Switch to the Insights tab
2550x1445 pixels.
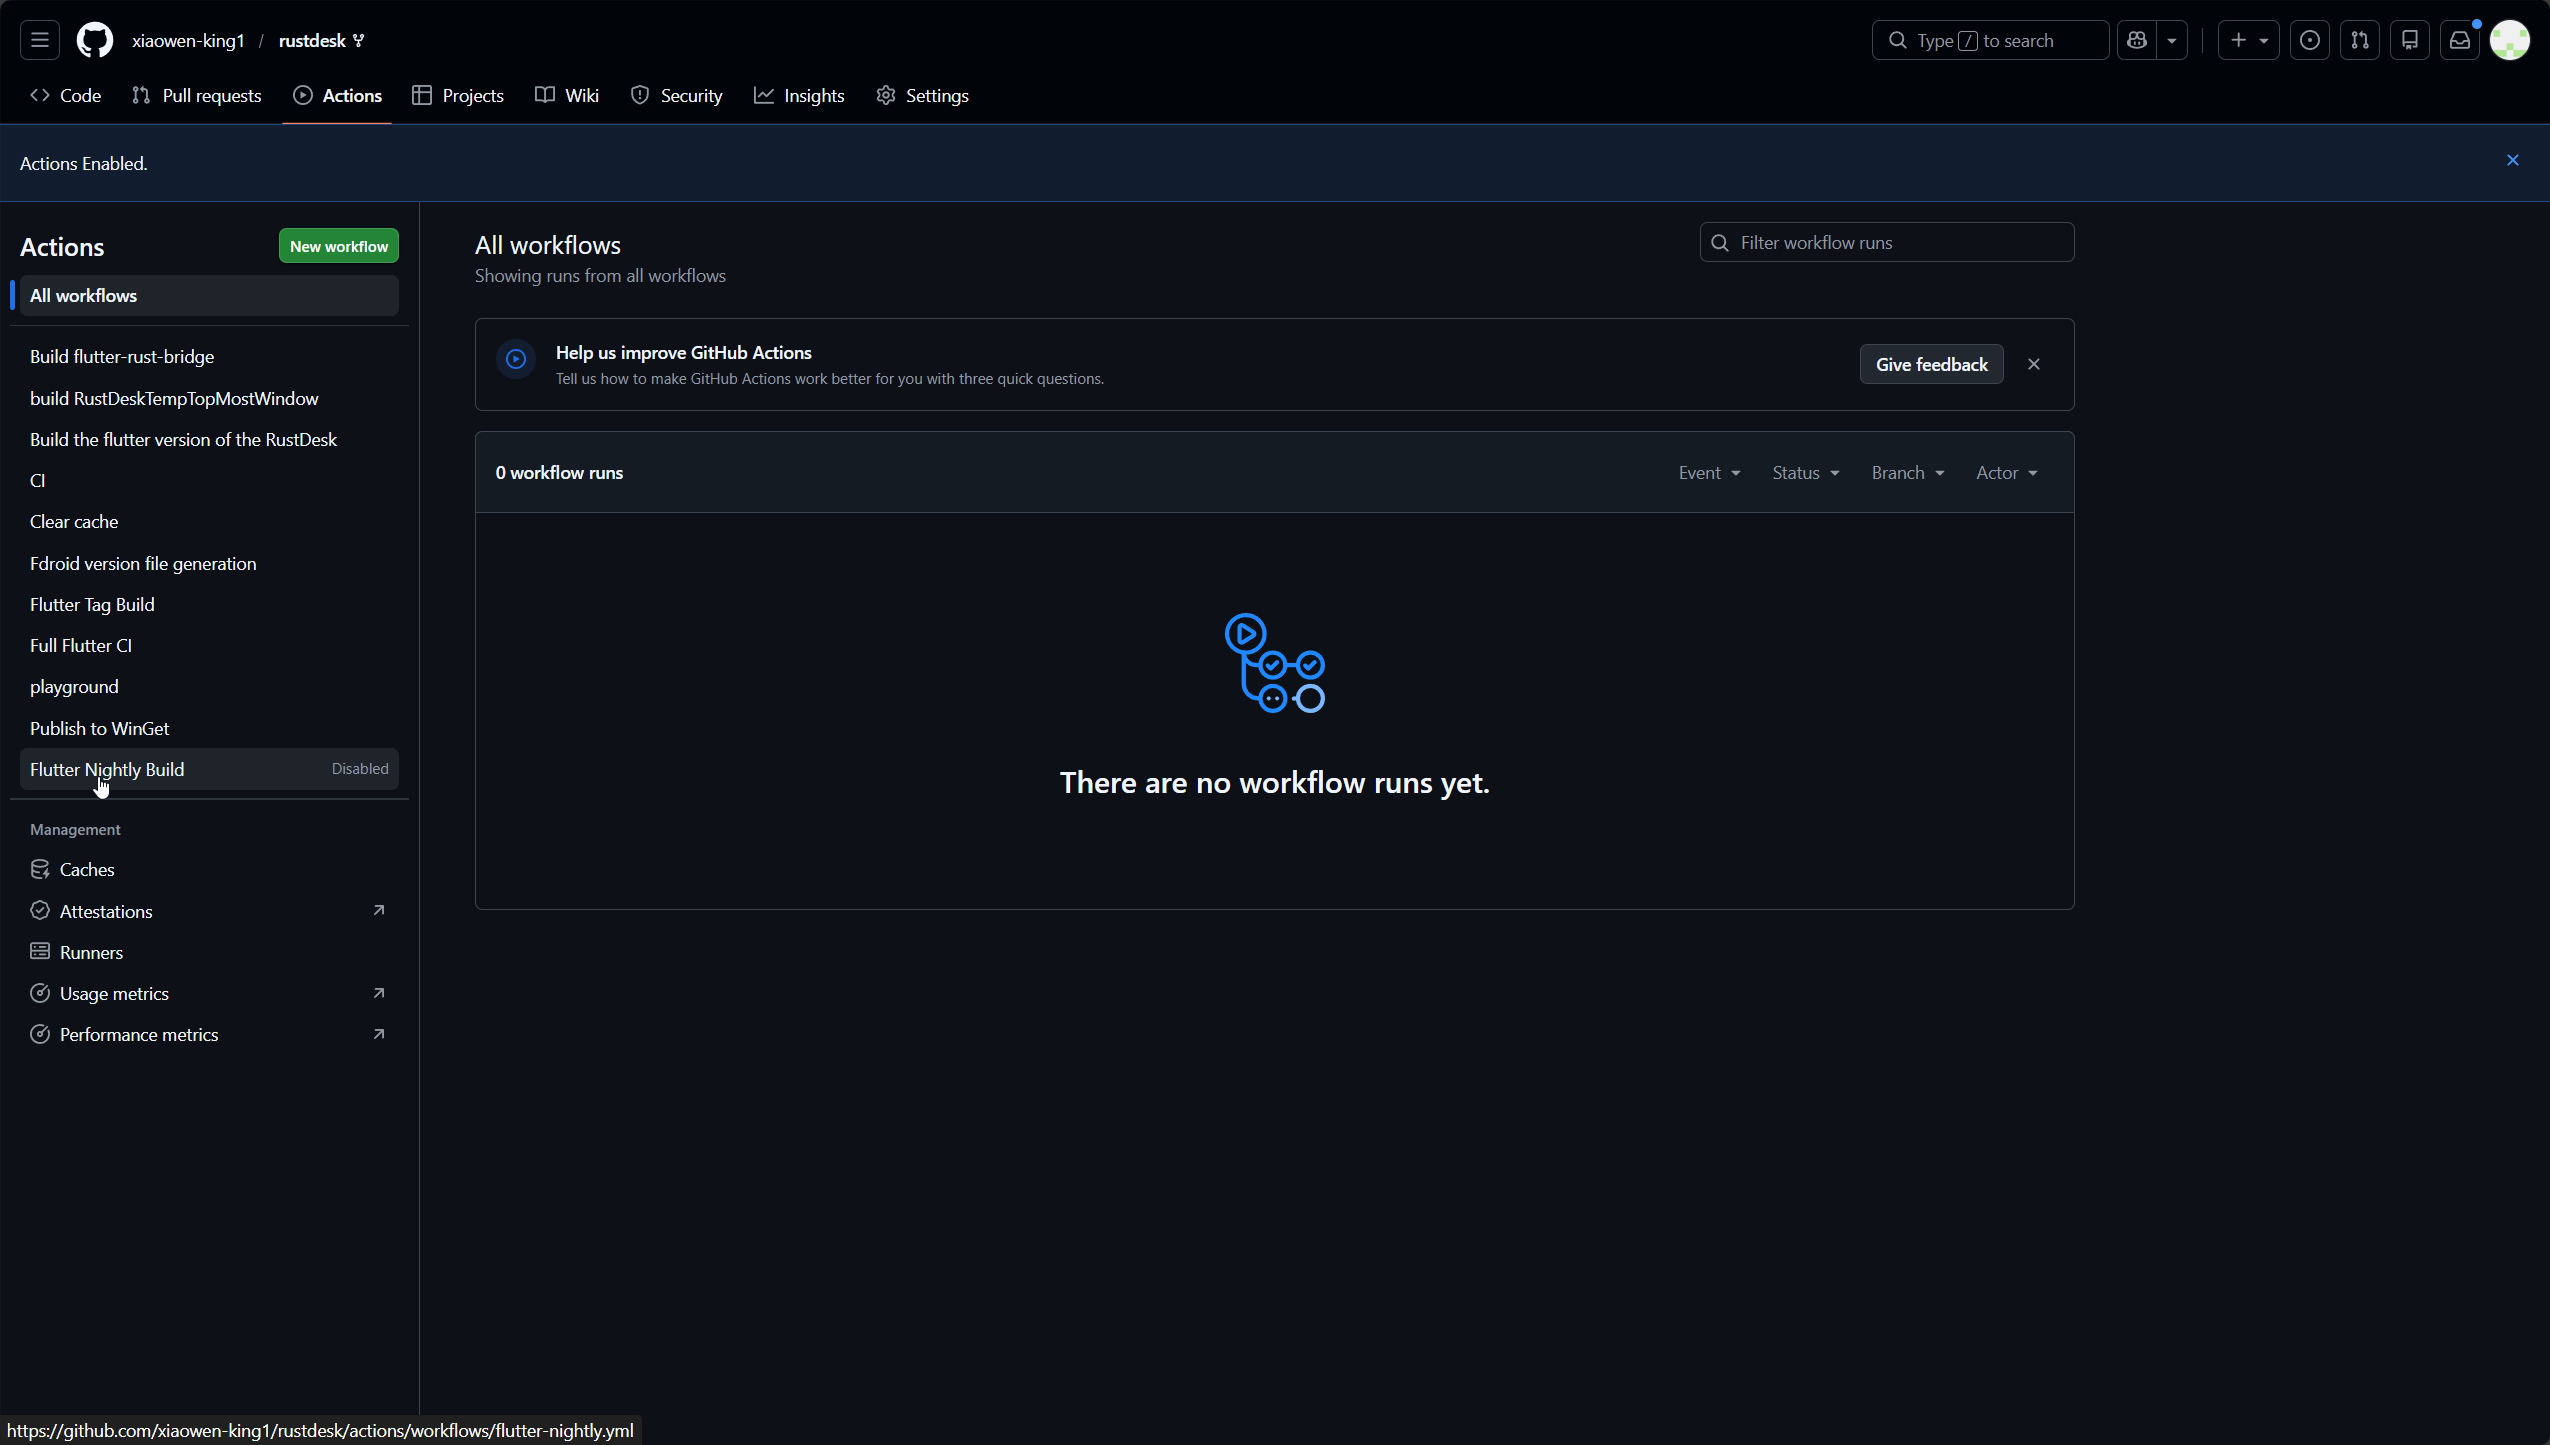point(799,96)
